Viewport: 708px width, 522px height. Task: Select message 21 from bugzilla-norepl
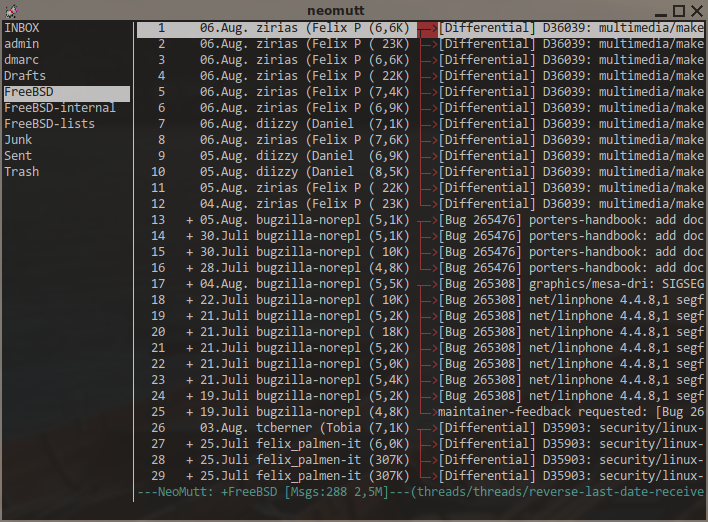420,348
